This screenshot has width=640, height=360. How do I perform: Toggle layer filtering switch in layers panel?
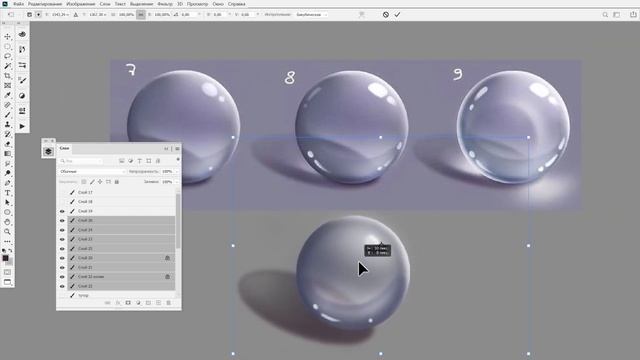tap(178, 159)
